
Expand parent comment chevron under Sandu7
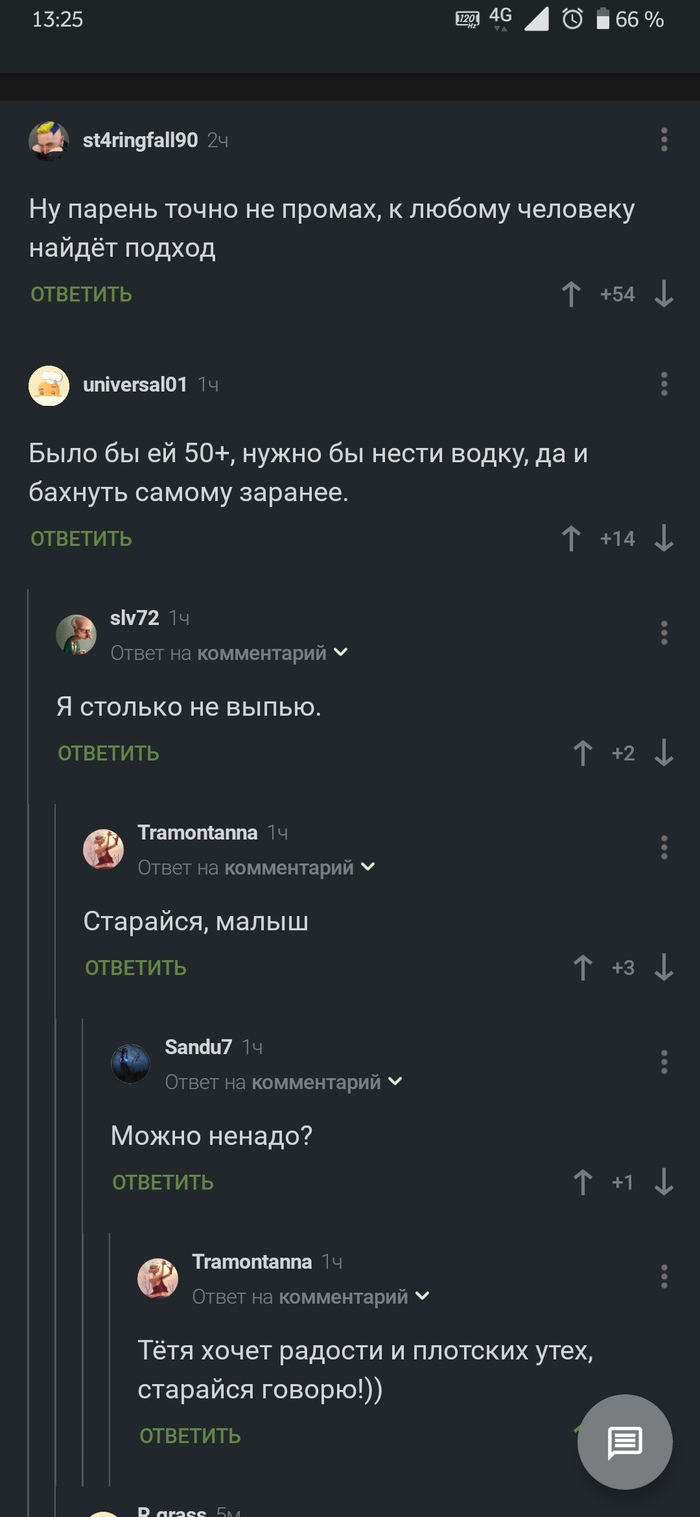[x=395, y=1082]
